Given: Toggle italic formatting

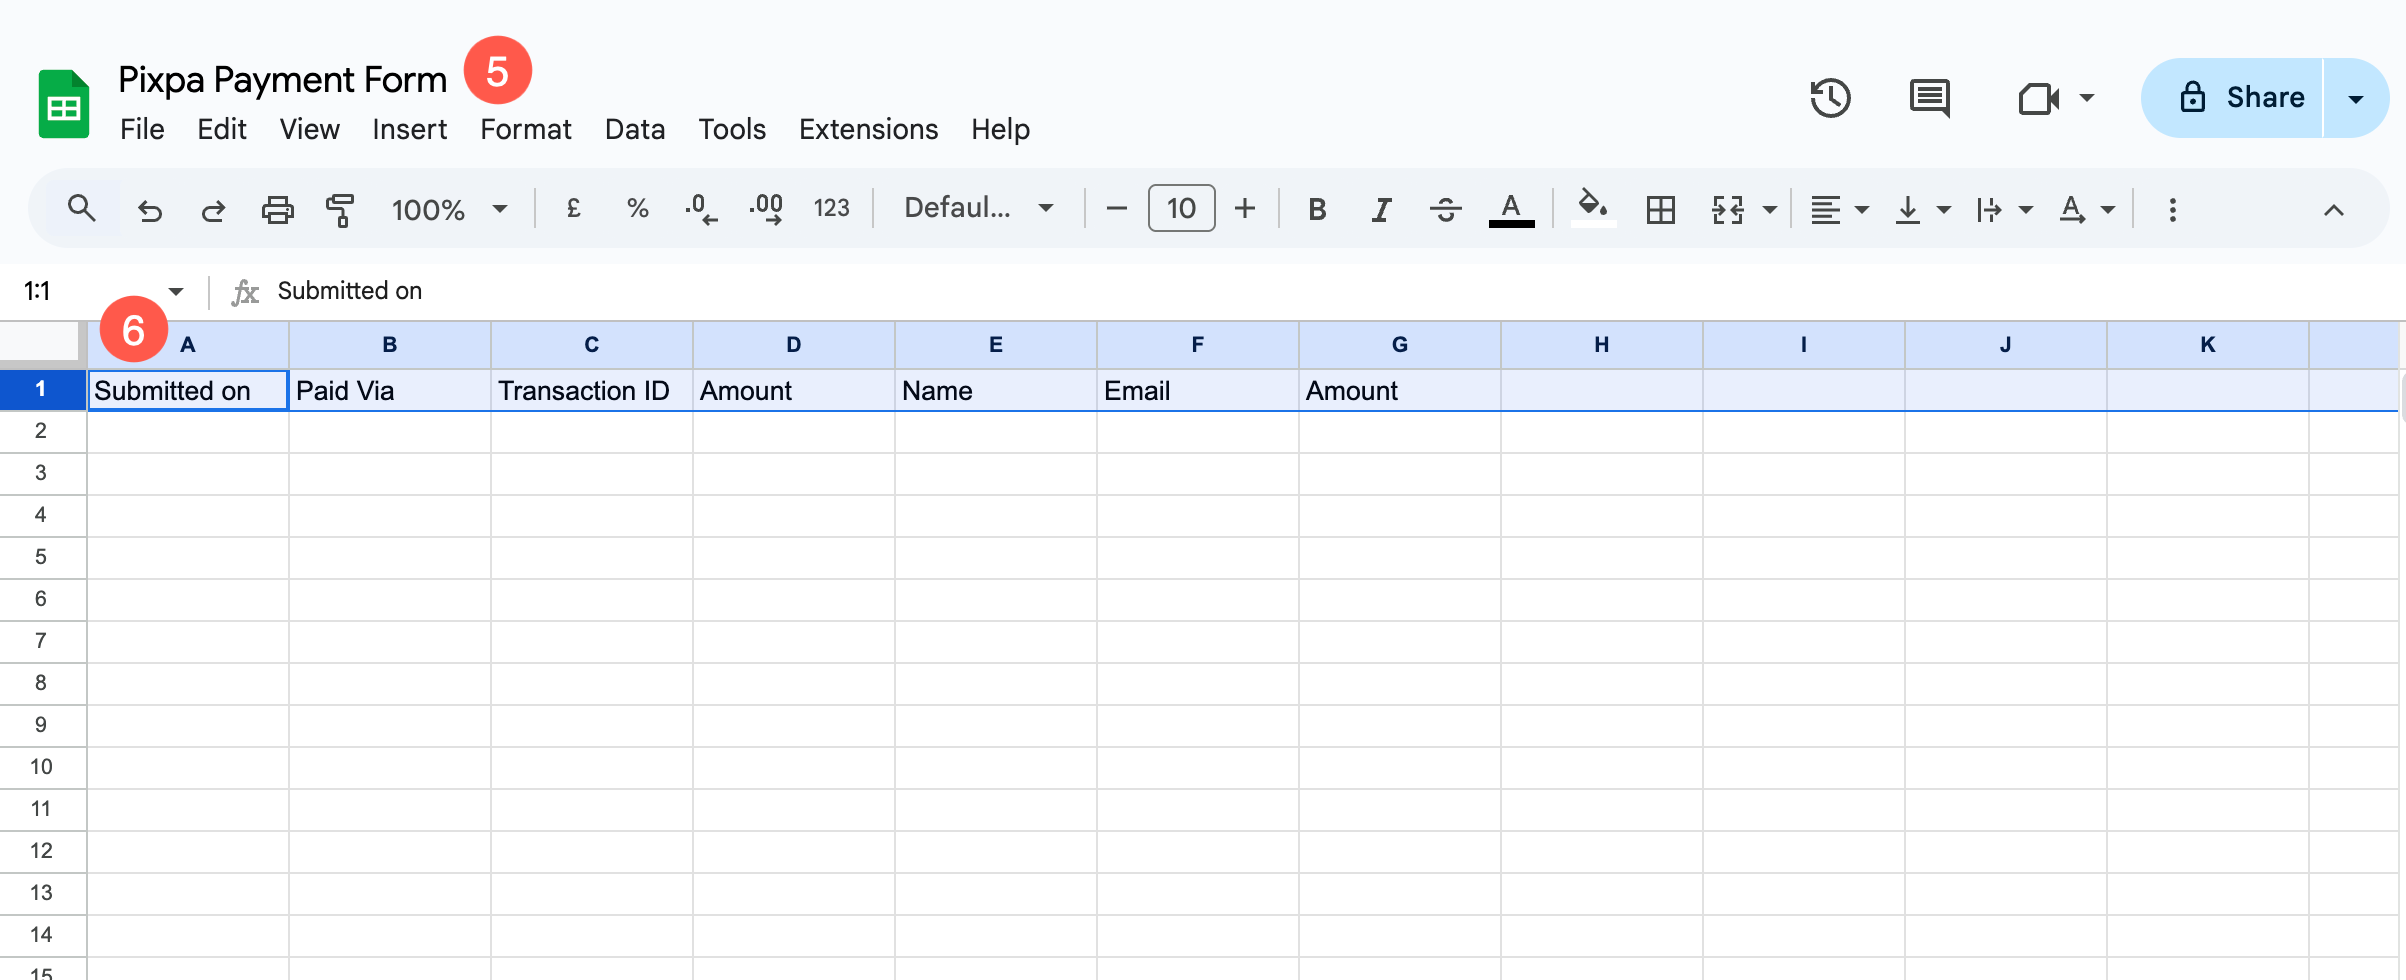Looking at the screenshot, I should click(1381, 209).
